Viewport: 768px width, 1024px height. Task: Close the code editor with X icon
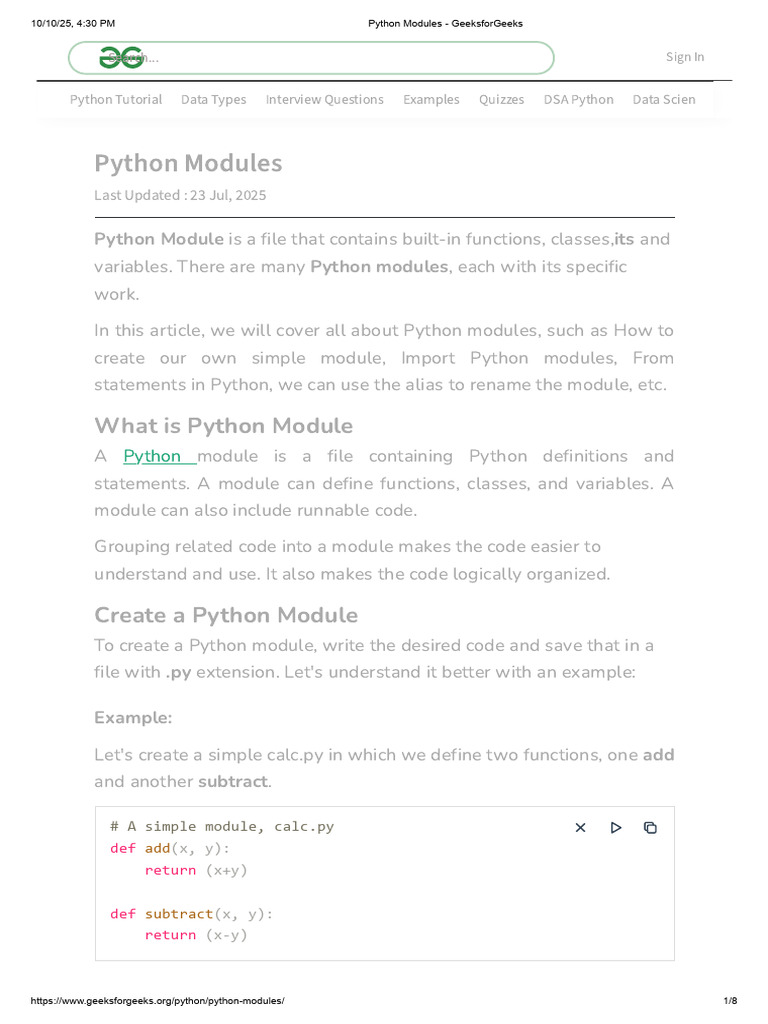(580, 827)
